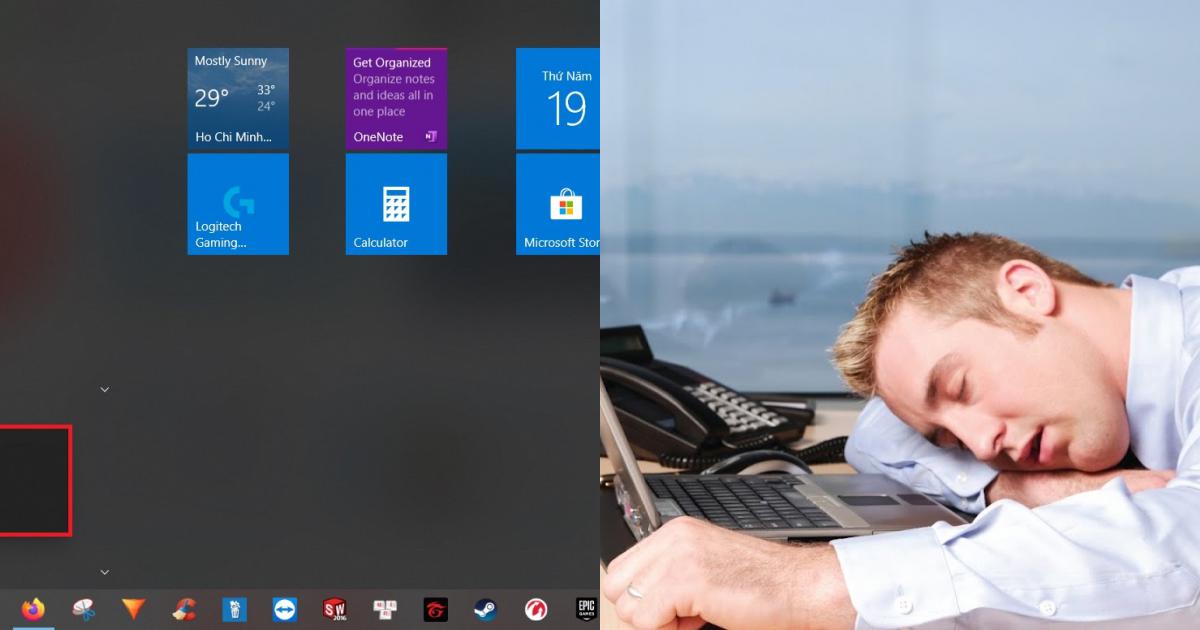Expand the lower chevron above the taskbar
The image size is (1200, 630).
coord(105,572)
